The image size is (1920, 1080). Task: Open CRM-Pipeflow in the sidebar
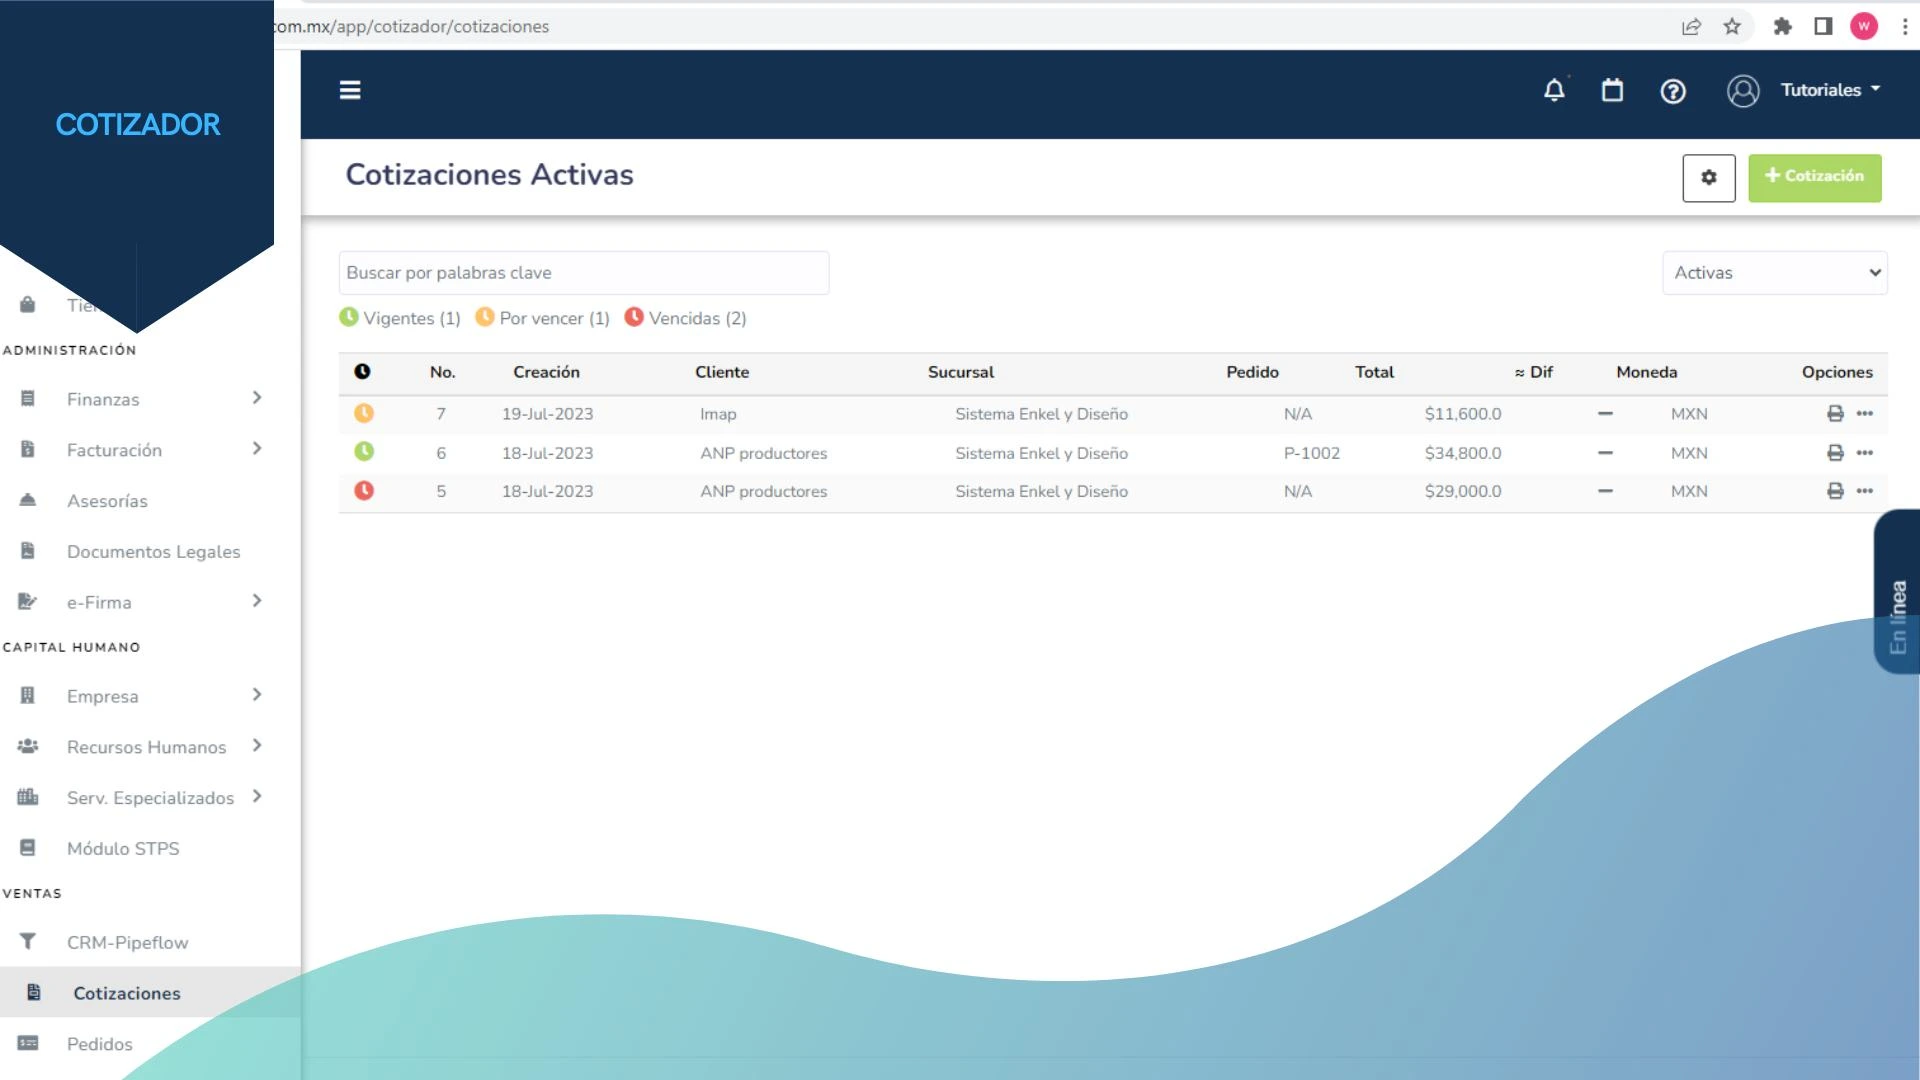(x=127, y=942)
